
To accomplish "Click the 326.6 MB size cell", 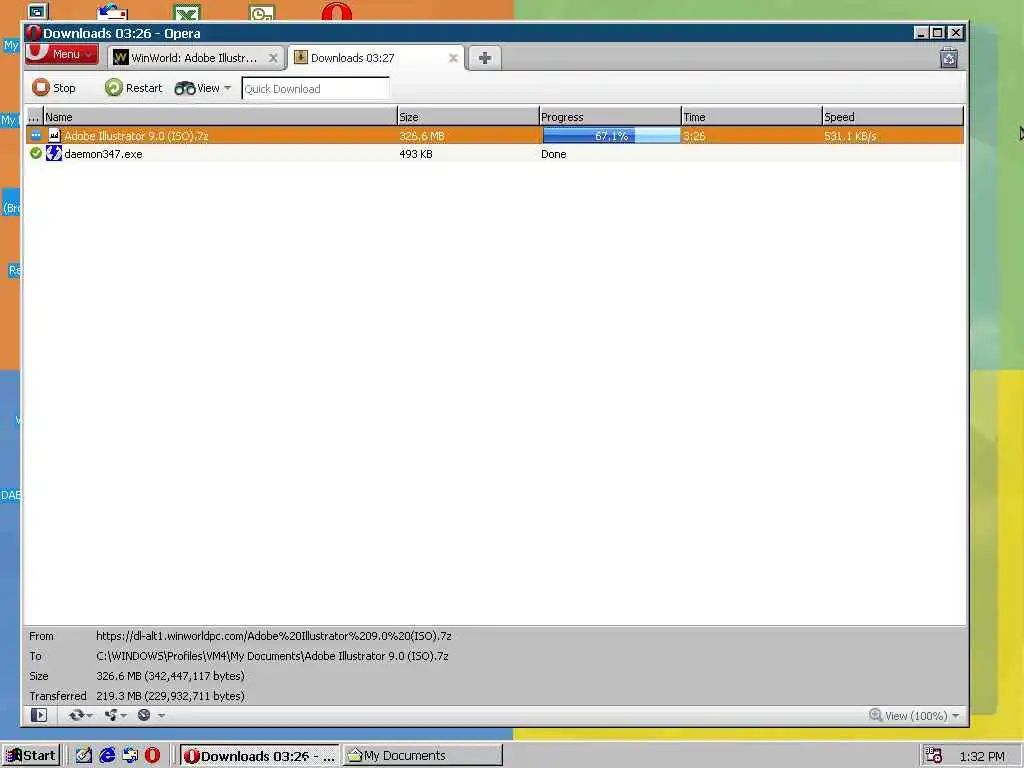I will (x=422, y=136).
